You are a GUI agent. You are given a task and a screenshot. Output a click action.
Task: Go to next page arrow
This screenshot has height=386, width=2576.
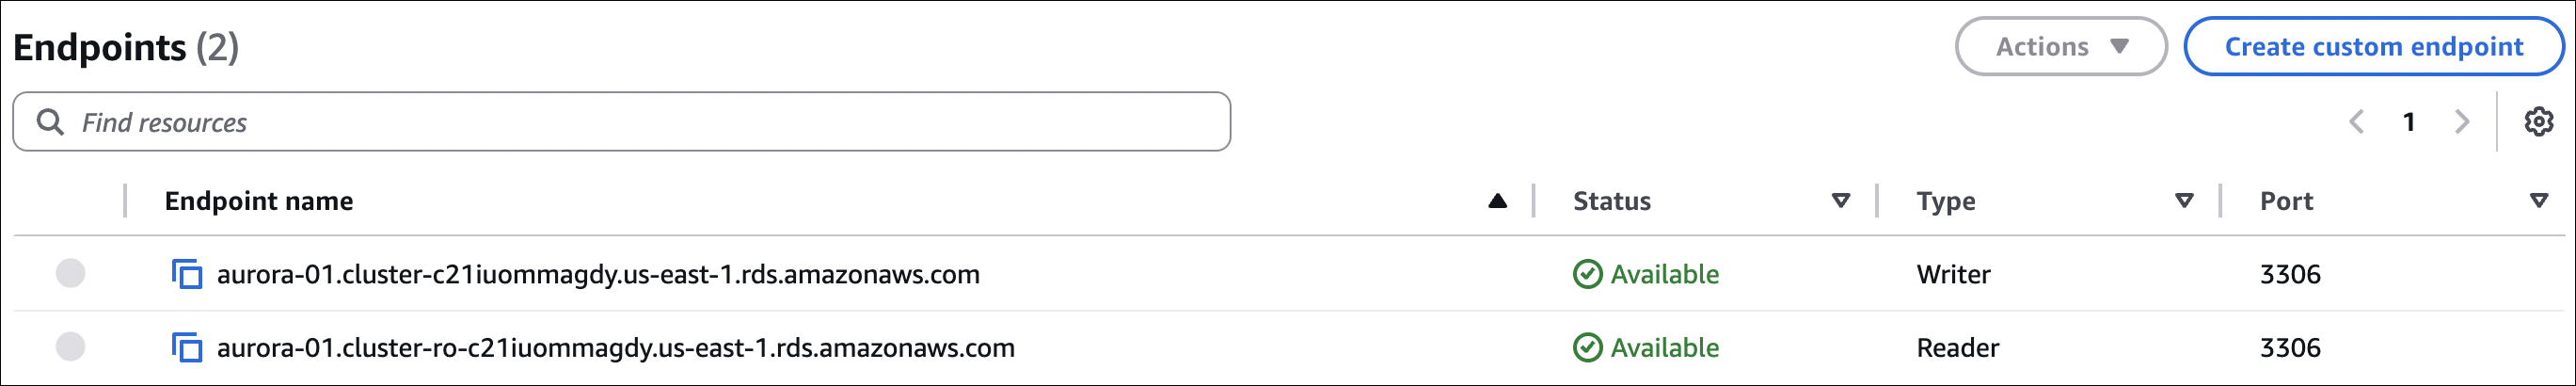point(2461,122)
